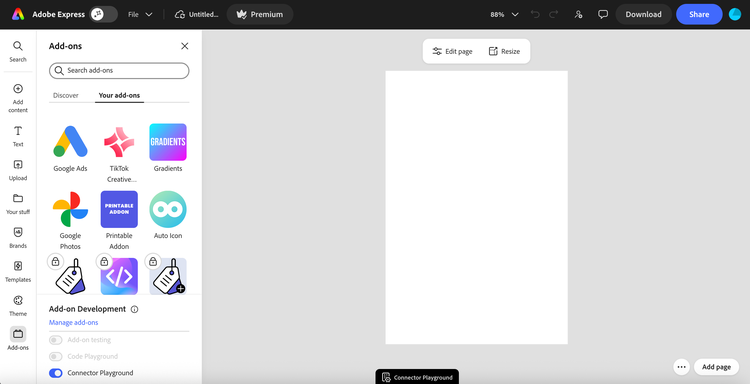
Task: Toggle Code Playground switch
Action: pos(55,357)
